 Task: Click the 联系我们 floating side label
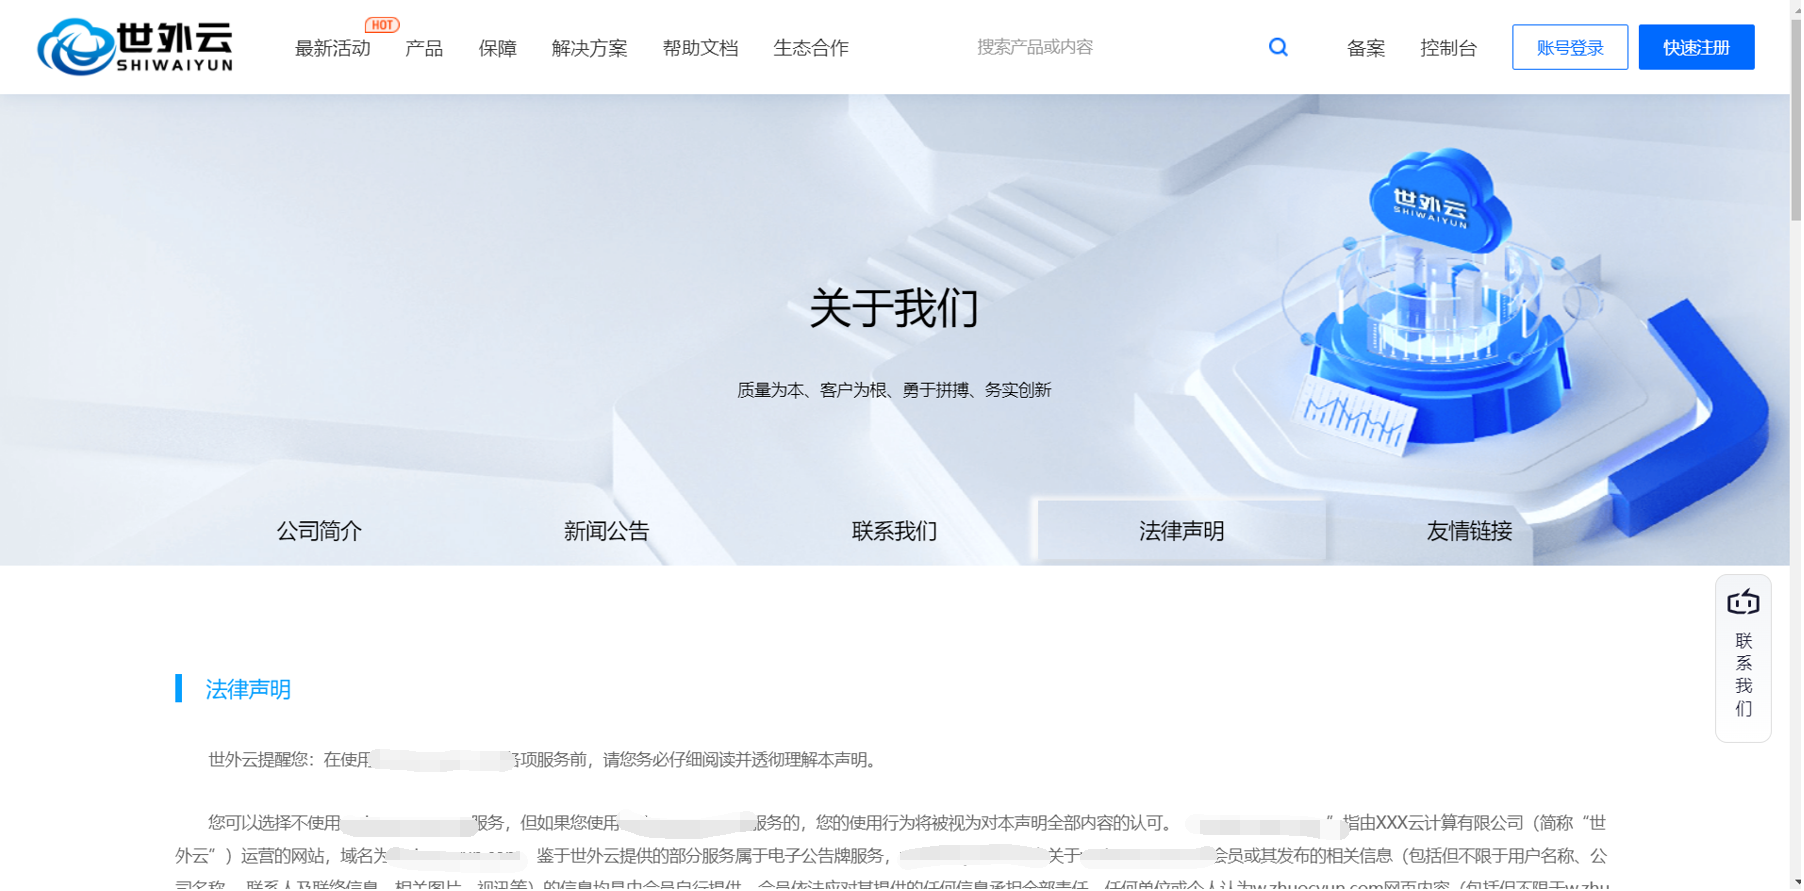(1745, 676)
